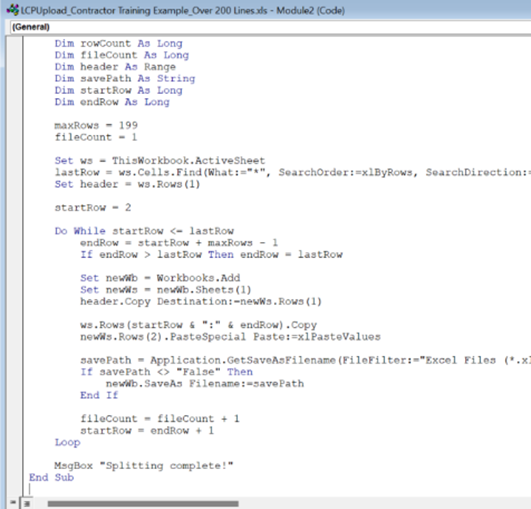This screenshot has width=531, height=509.
Task: Click the 'ws.Rows(startRow & ":" & endRow).Copy' line
Action: (x=198, y=325)
